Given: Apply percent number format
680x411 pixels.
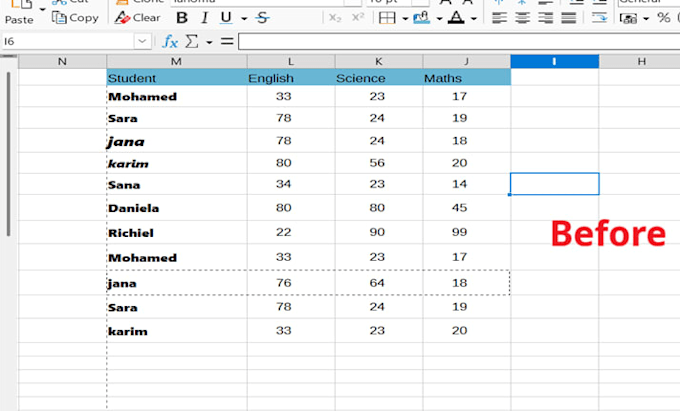Looking at the screenshot, I should 664,18.
